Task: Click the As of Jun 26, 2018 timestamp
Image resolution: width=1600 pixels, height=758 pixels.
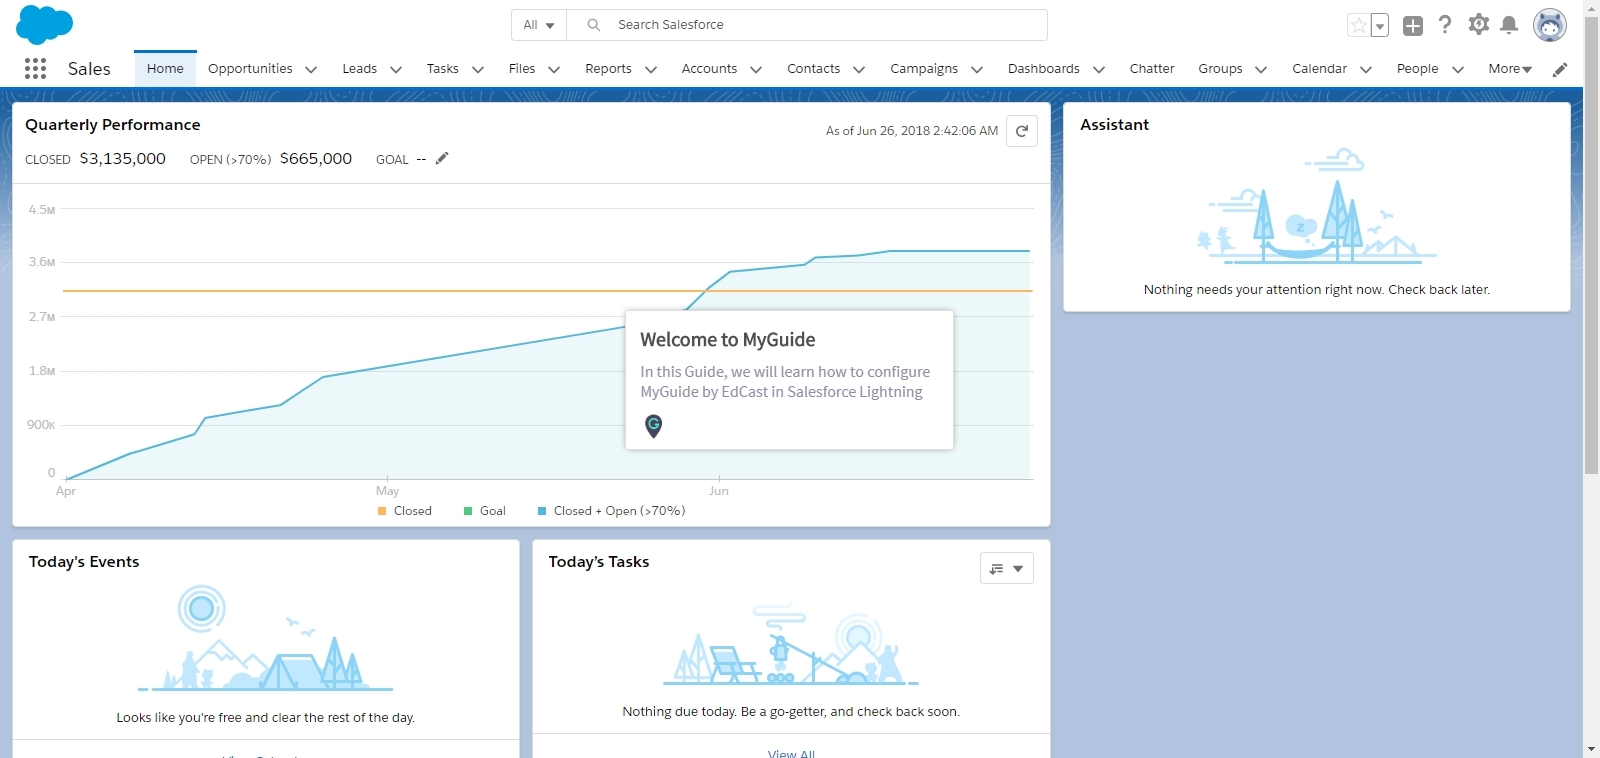Action: coord(912,131)
